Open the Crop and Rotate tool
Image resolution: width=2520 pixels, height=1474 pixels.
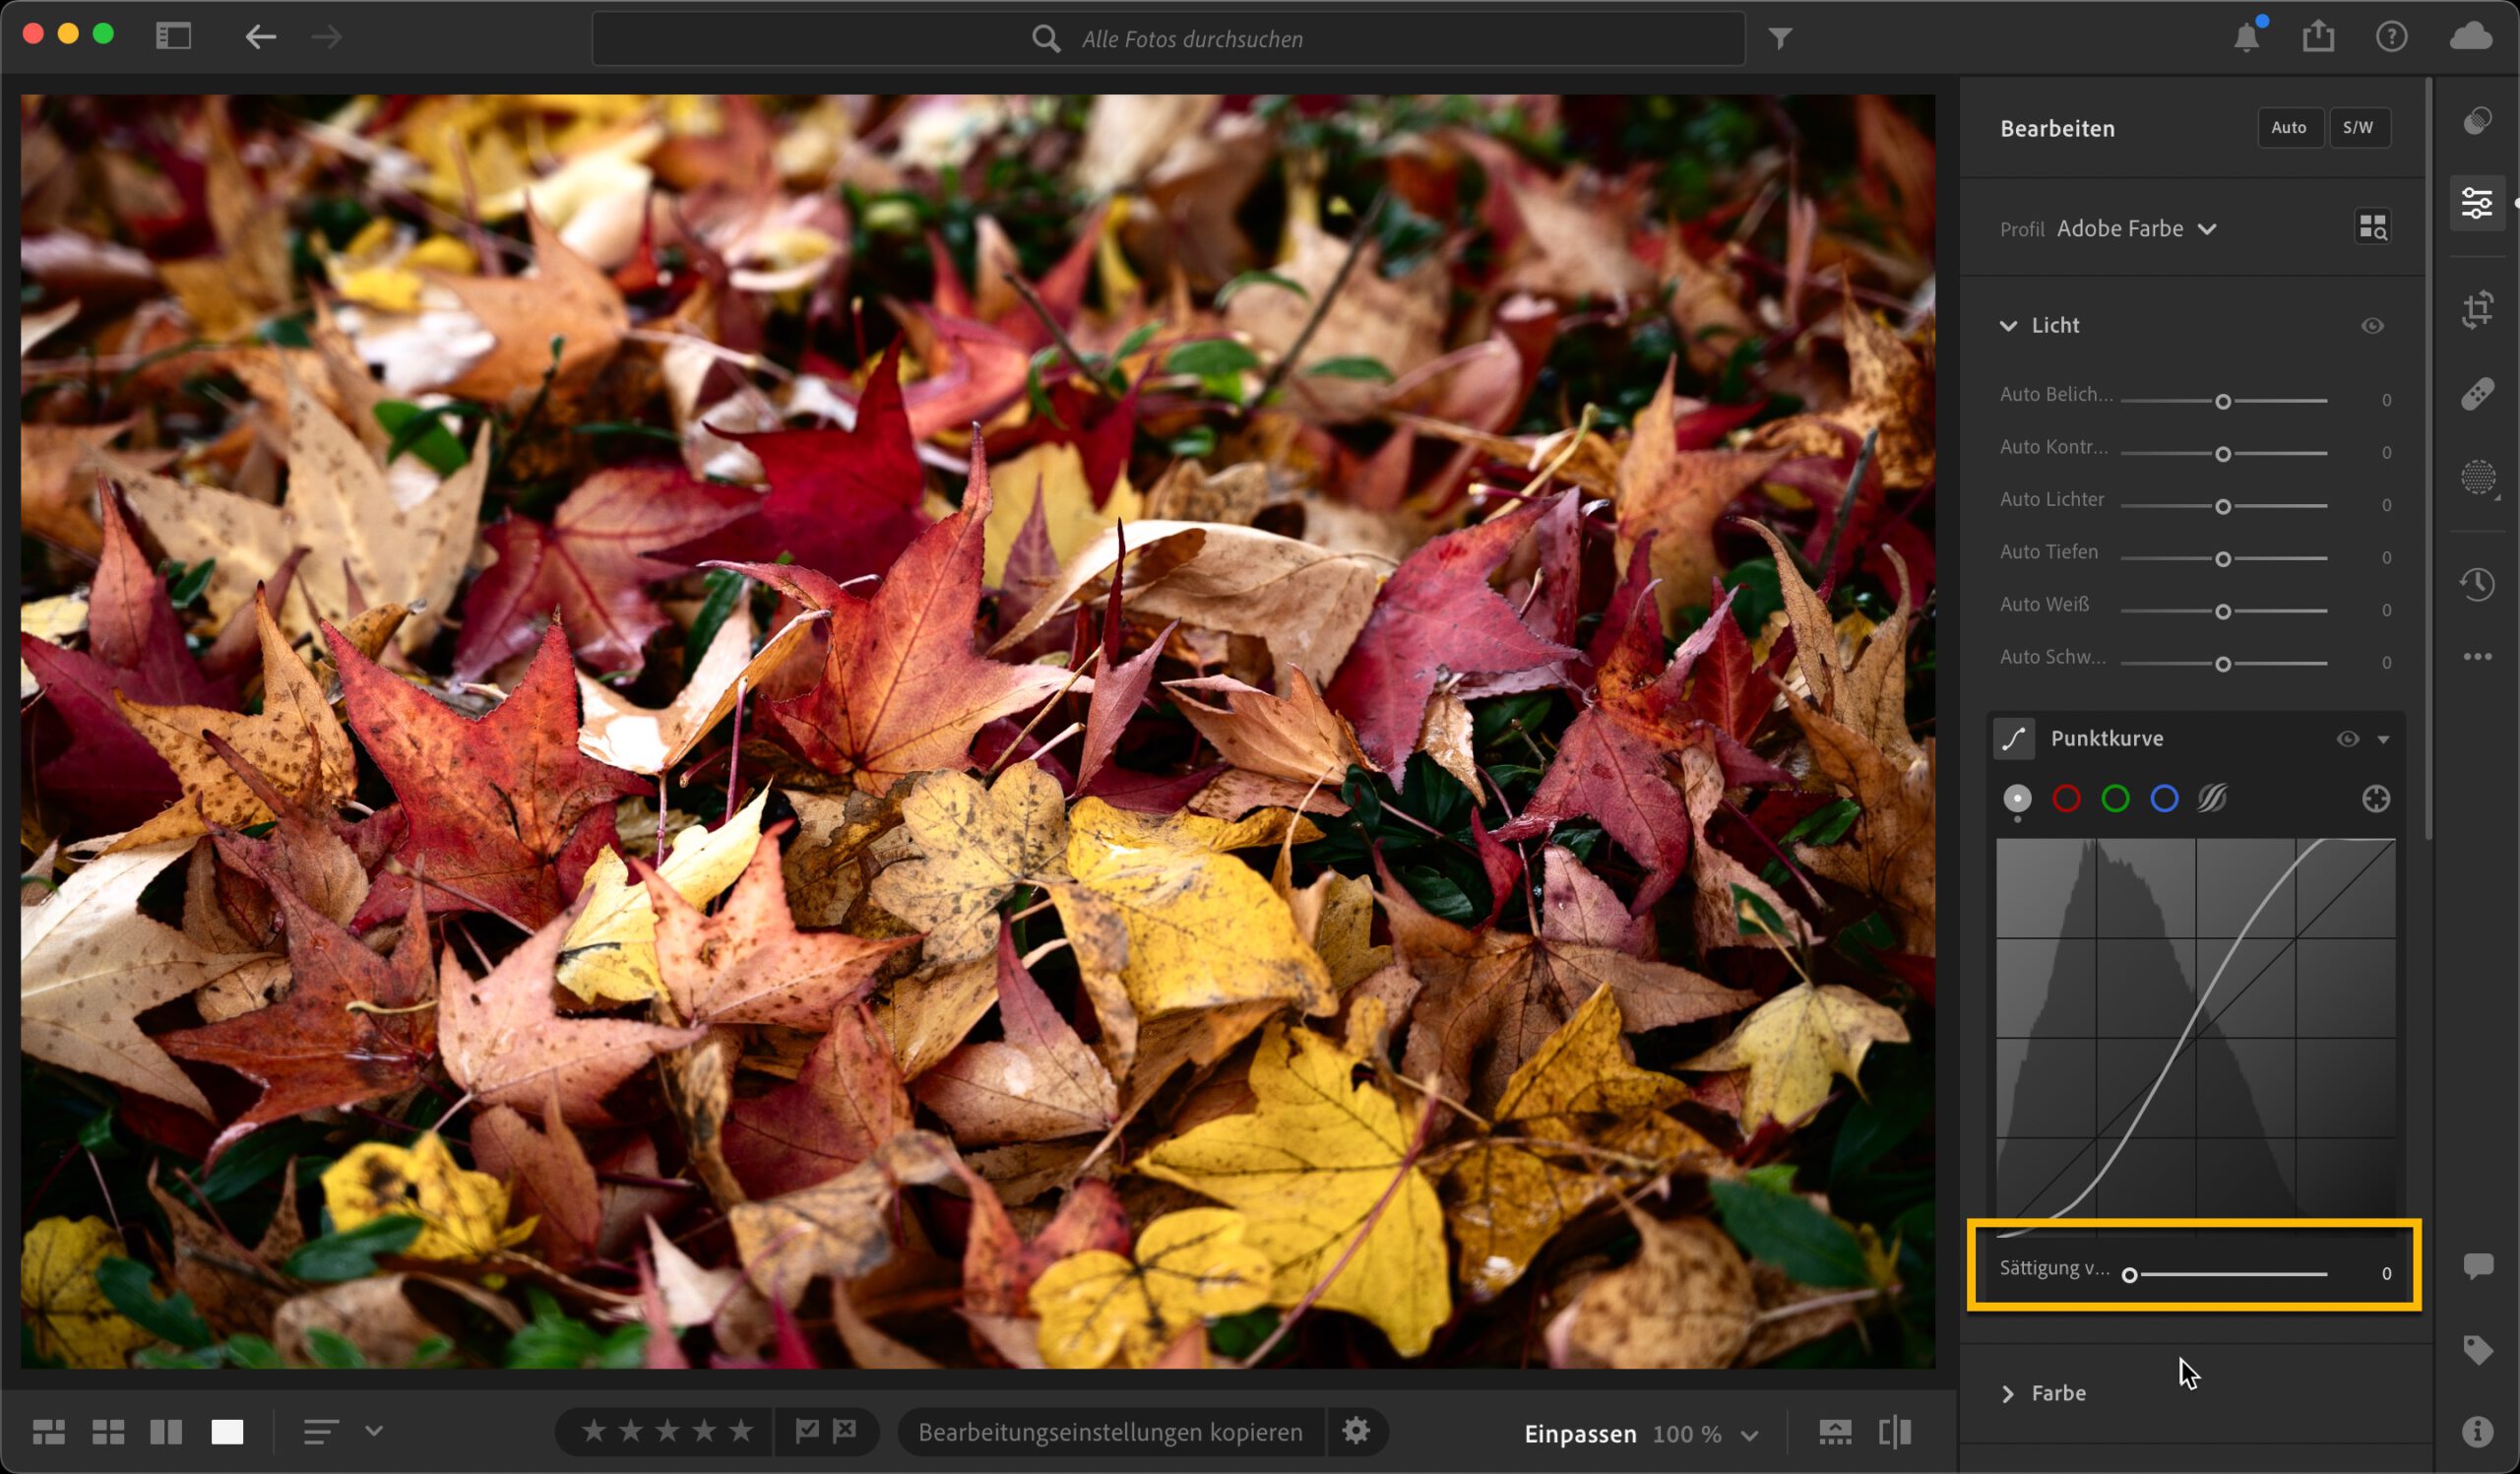point(2476,309)
